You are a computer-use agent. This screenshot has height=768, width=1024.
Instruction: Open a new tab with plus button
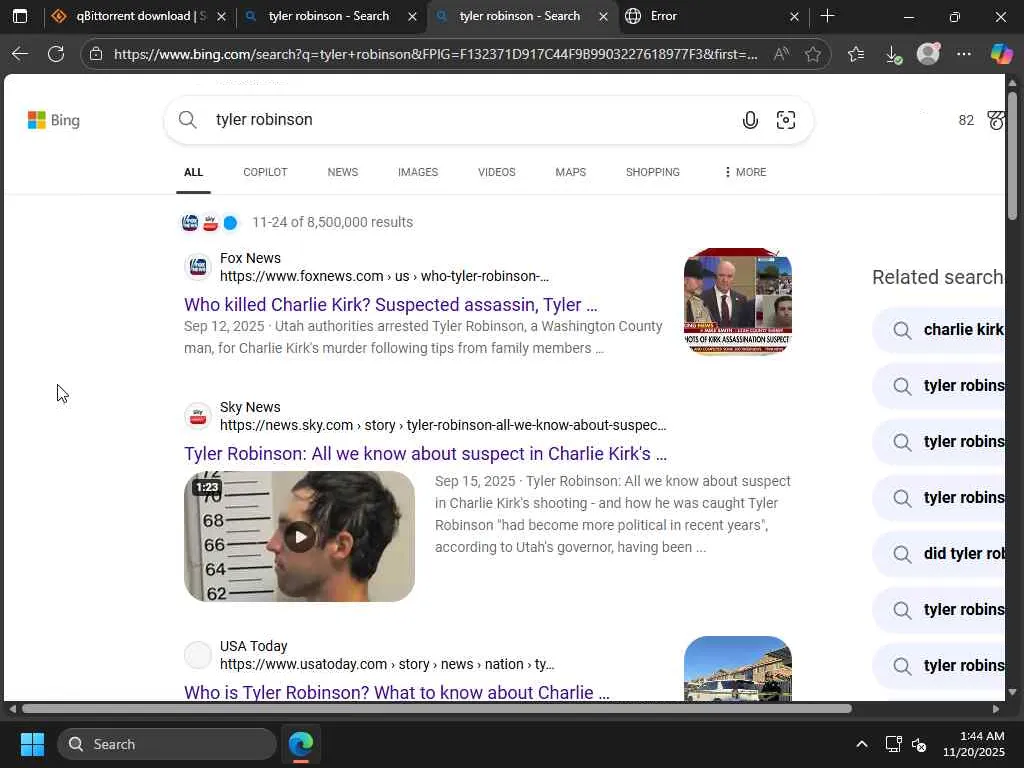point(827,16)
